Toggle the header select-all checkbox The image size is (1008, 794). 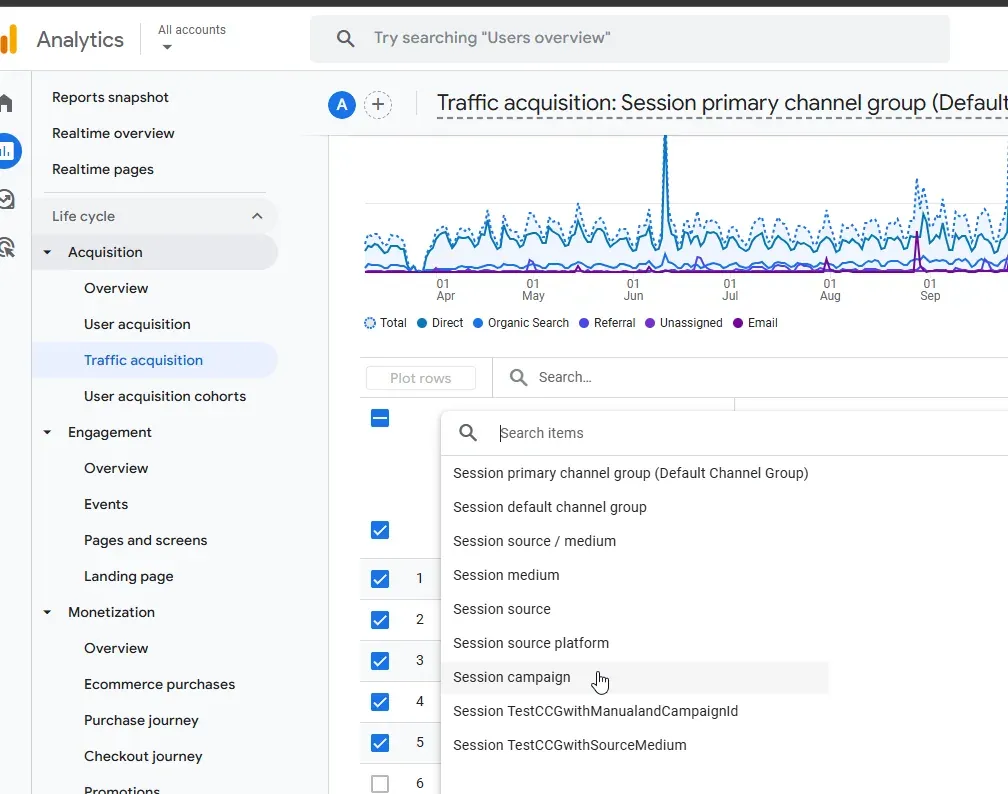tap(380, 419)
